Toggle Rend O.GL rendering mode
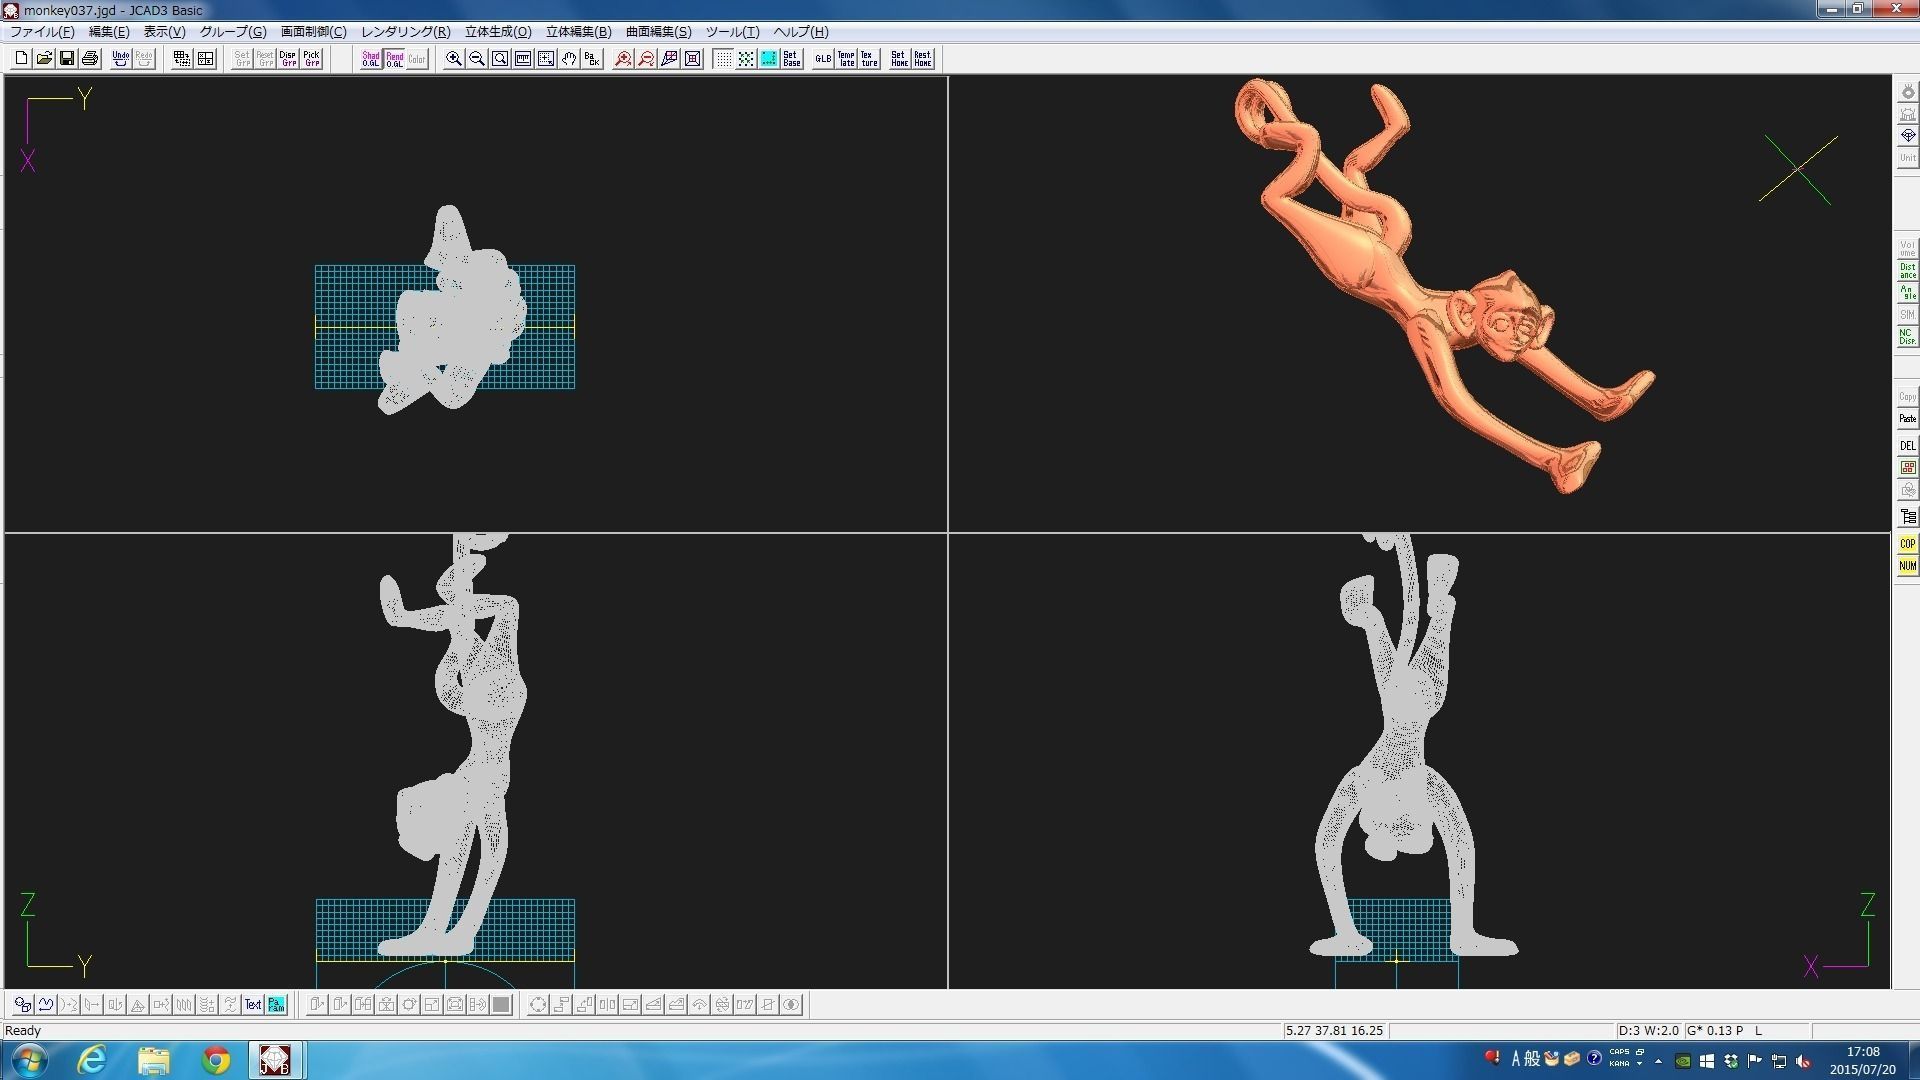 pyautogui.click(x=394, y=59)
